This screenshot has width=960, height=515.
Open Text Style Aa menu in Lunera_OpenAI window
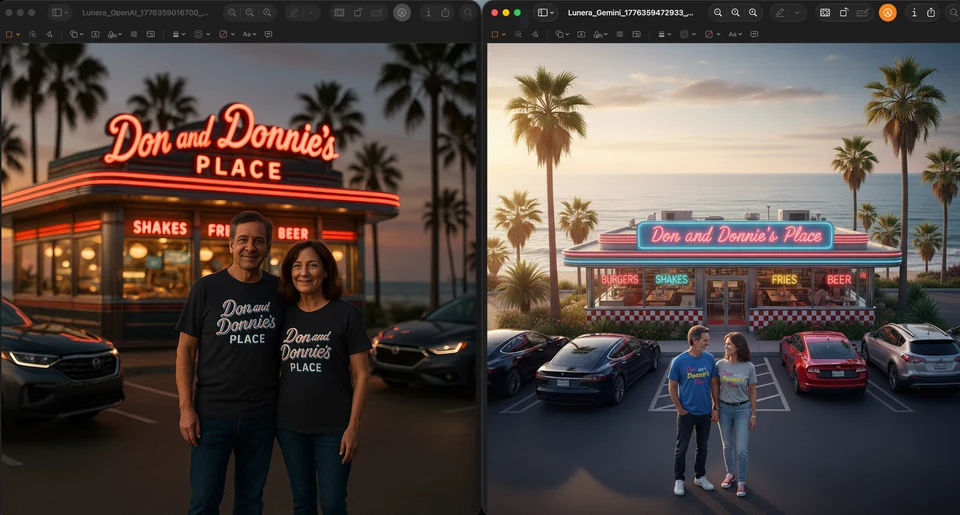click(x=249, y=34)
